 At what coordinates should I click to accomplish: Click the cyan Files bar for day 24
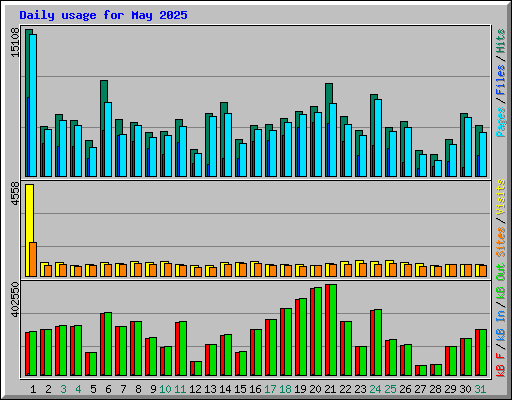coord(378,138)
